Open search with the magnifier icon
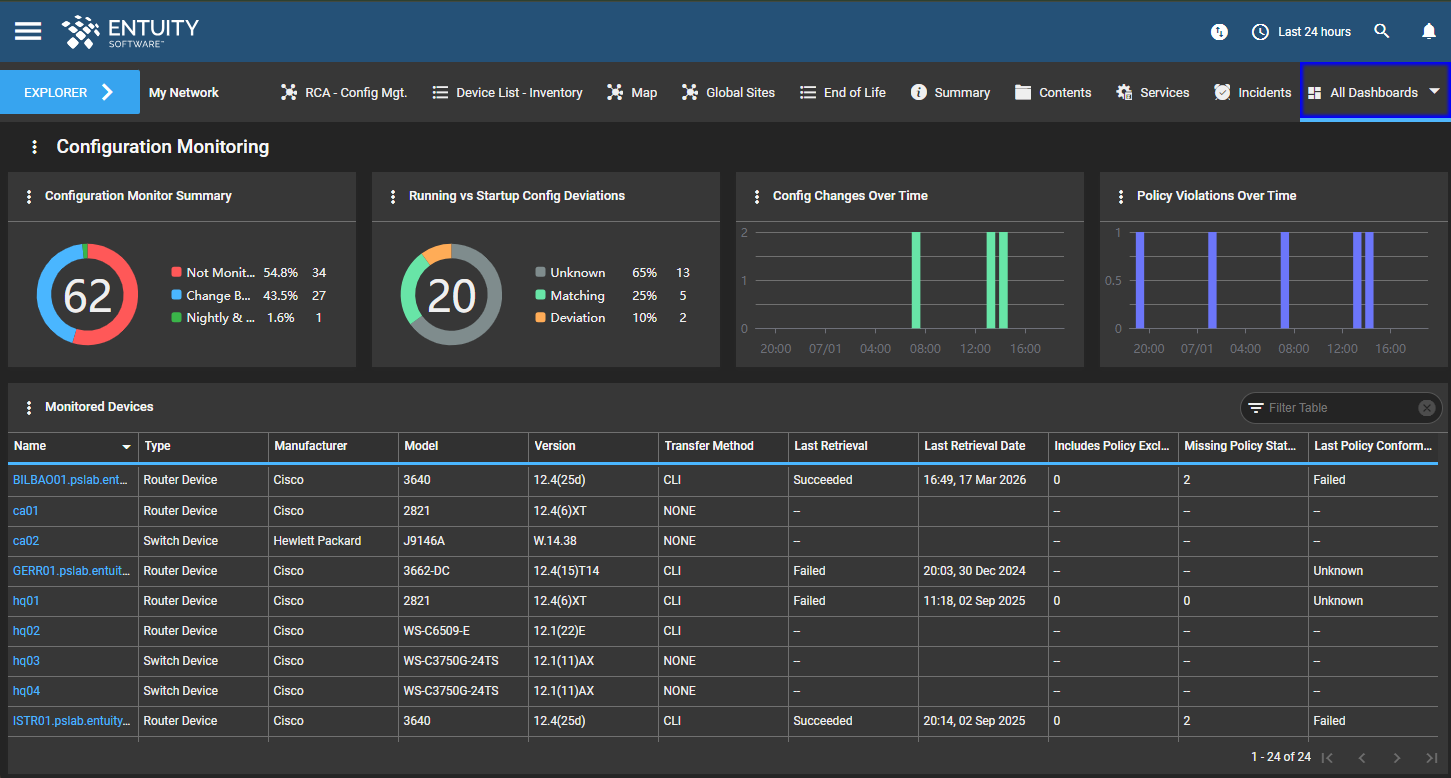Image resolution: width=1451 pixels, height=778 pixels. pos(1382,31)
